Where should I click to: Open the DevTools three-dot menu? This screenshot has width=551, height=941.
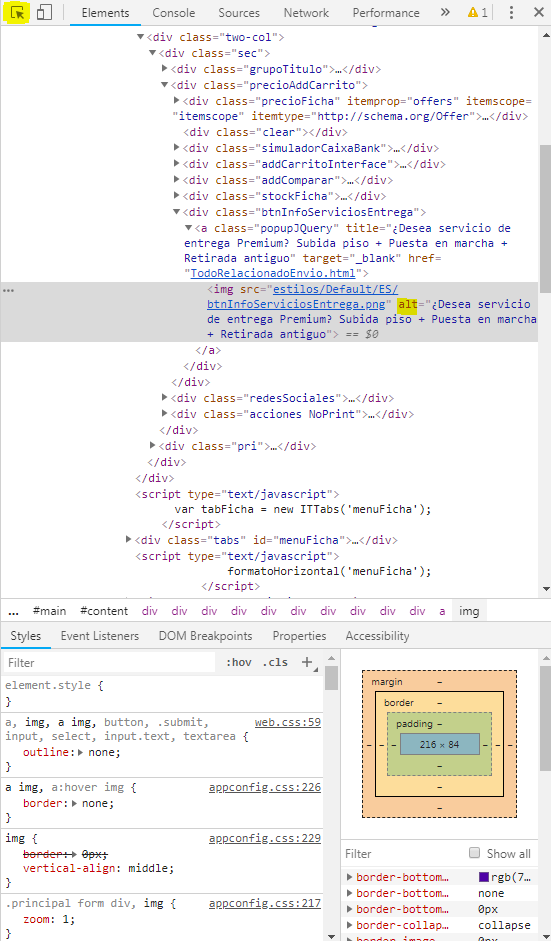pyautogui.click(x=511, y=13)
